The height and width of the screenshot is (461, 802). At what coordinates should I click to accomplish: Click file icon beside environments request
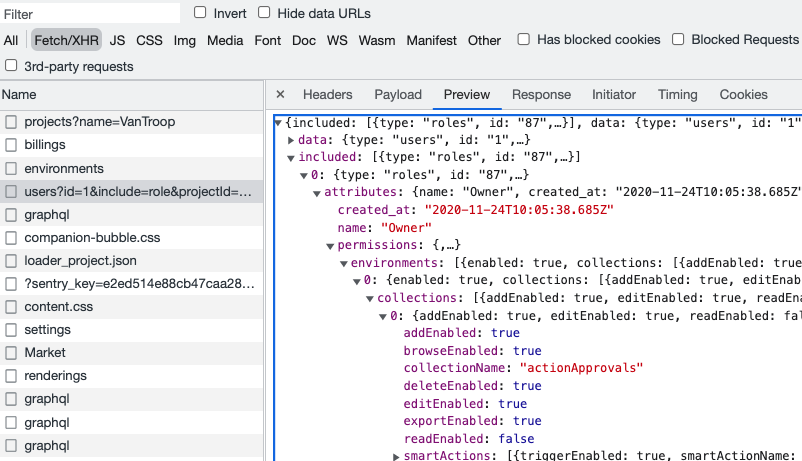[11, 169]
